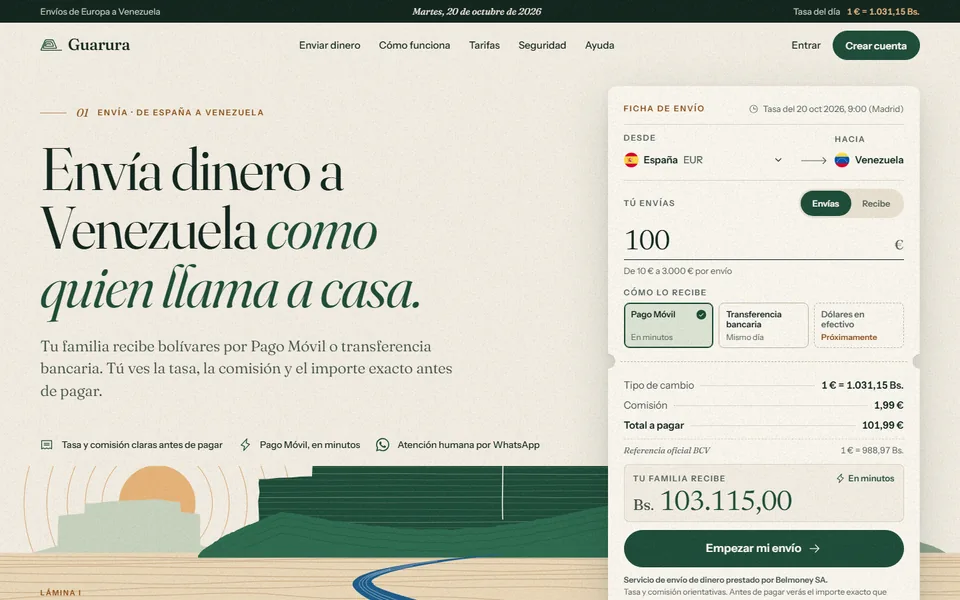Click the clock icon beside rate timestamp

754,109
